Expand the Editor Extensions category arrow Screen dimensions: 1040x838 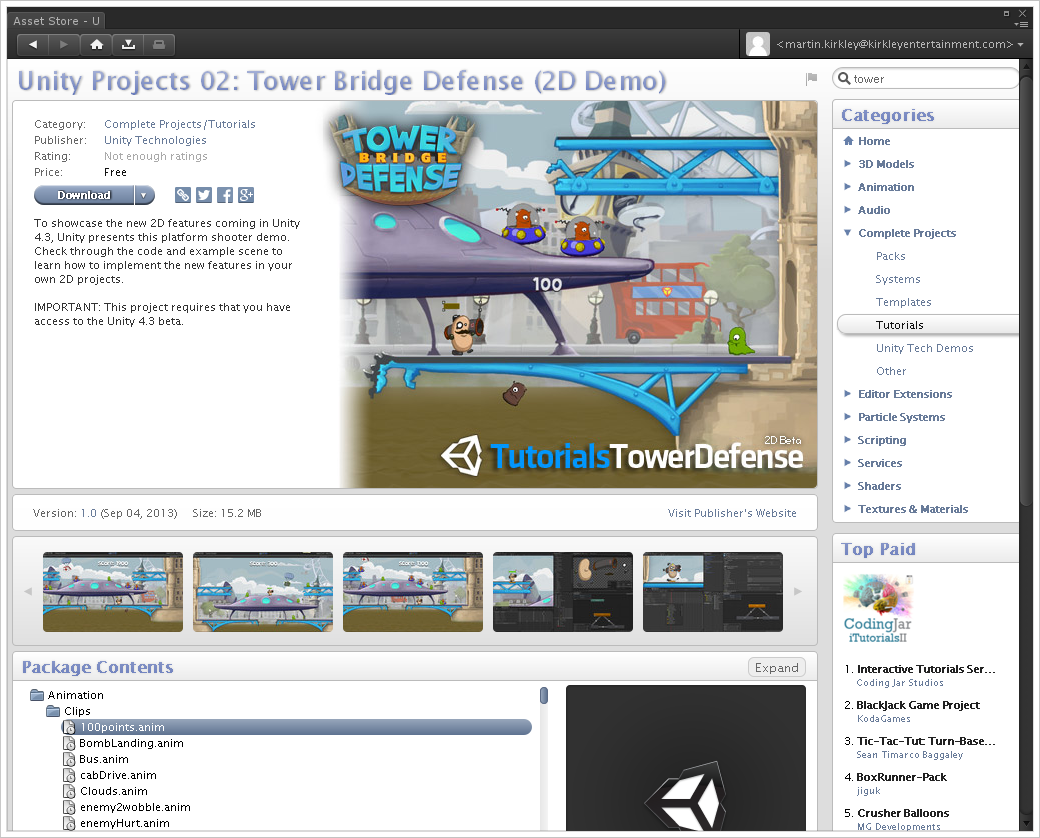click(847, 393)
